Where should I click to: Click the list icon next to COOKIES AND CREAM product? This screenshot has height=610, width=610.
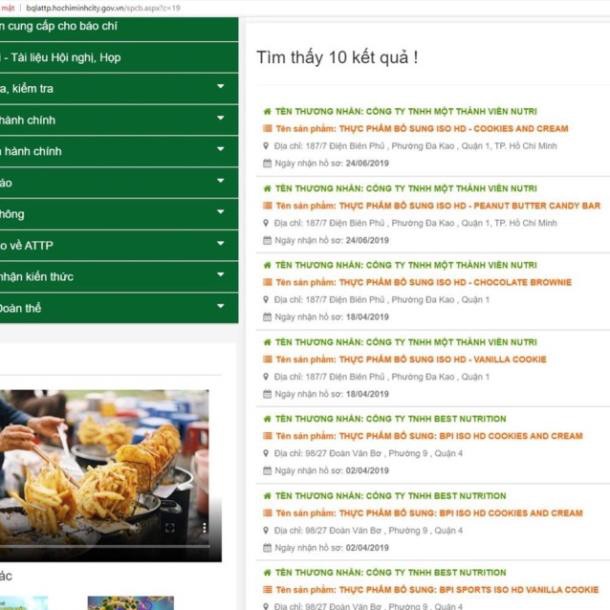[x=267, y=128]
